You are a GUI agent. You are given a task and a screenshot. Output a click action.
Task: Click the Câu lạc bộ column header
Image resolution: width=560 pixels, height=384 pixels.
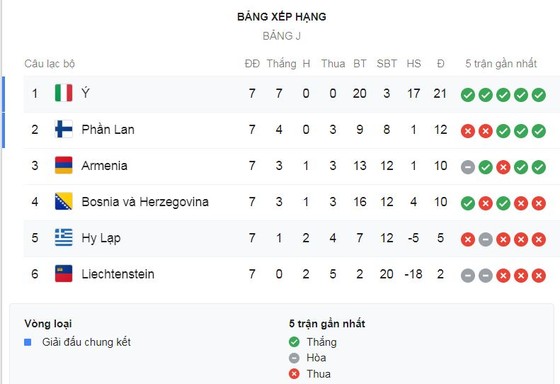coord(50,64)
